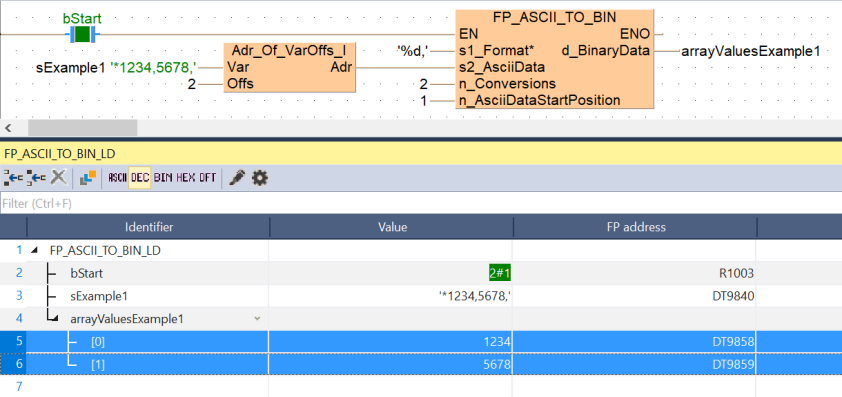Click the FP address column header

click(x=635, y=227)
